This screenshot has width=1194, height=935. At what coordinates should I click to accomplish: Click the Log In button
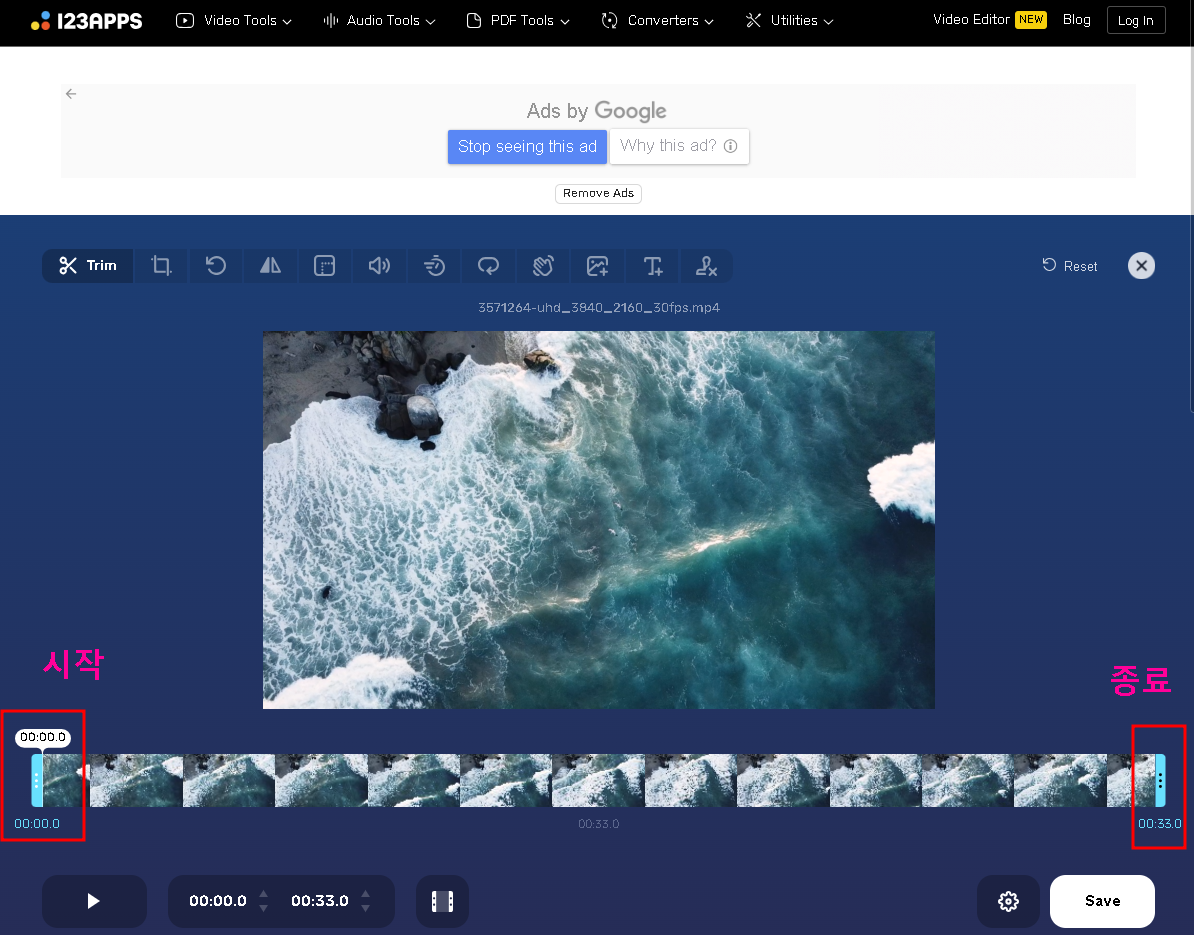coord(1135,21)
